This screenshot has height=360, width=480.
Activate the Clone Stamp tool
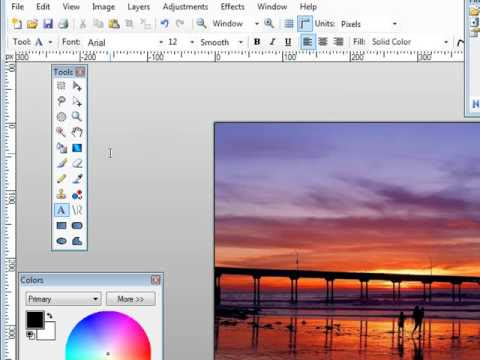(x=61, y=194)
